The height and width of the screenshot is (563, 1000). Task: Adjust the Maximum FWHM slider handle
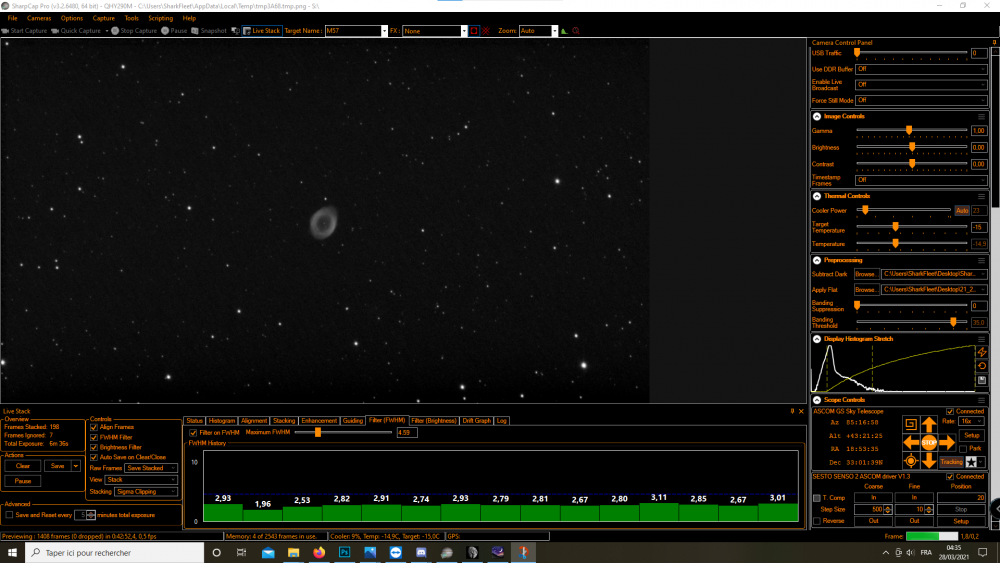click(318, 432)
